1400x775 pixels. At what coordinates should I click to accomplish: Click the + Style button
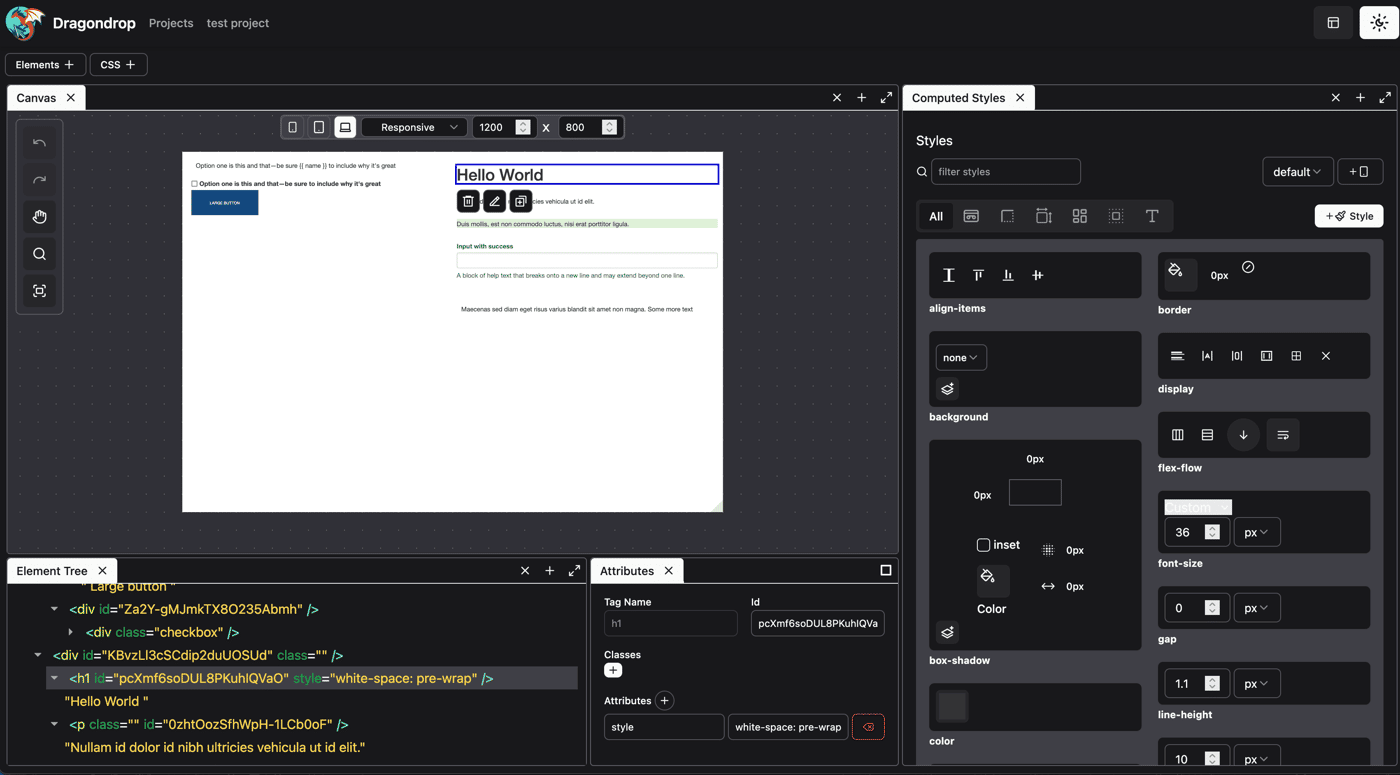pyautogui.click(x=1349, y=216)
